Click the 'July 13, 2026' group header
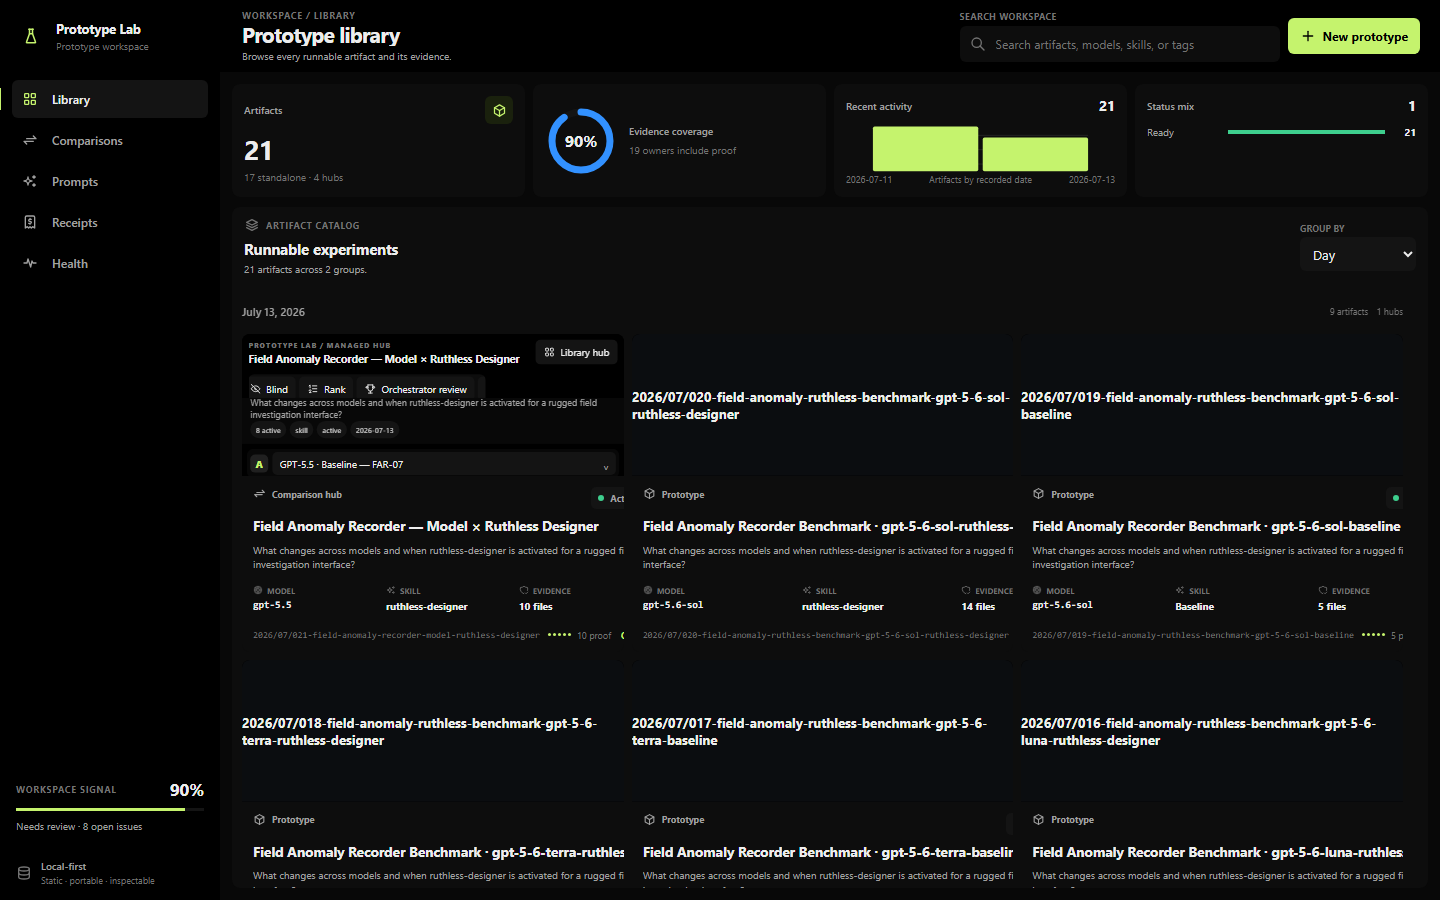The width and height of the screenshot is (1440, 900). [273, 312]
